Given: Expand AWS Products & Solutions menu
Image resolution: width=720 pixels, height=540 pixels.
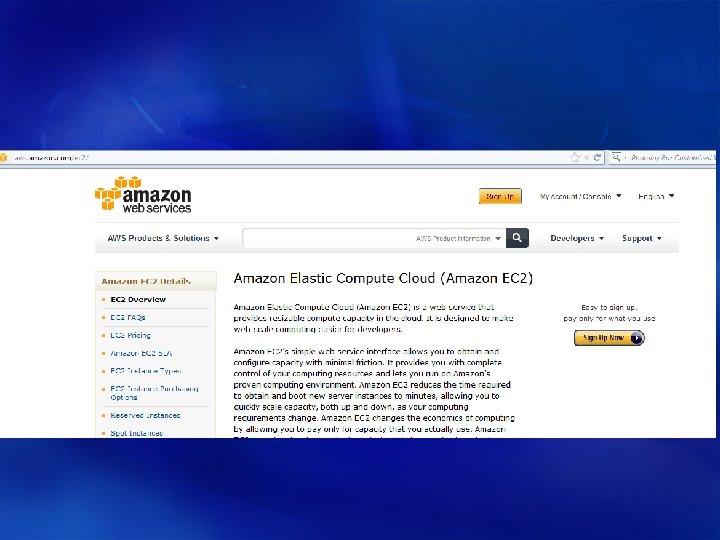Looking at the screenshot, I should tap(163, 238).
